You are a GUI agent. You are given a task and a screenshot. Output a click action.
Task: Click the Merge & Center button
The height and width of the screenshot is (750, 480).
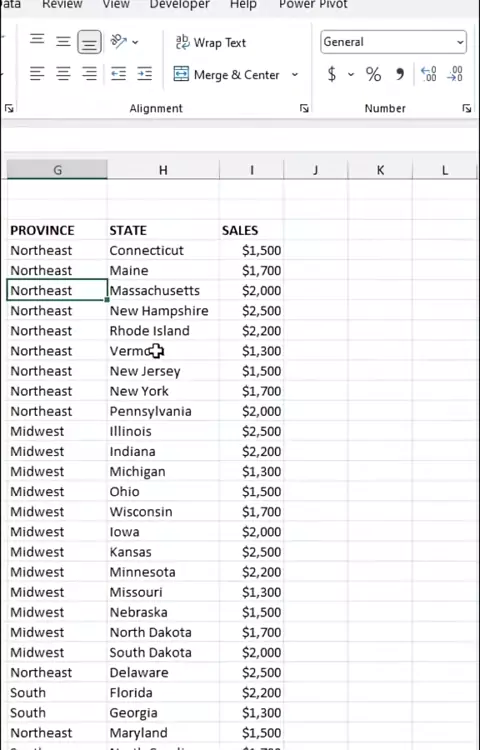click(x=226, y=75)
